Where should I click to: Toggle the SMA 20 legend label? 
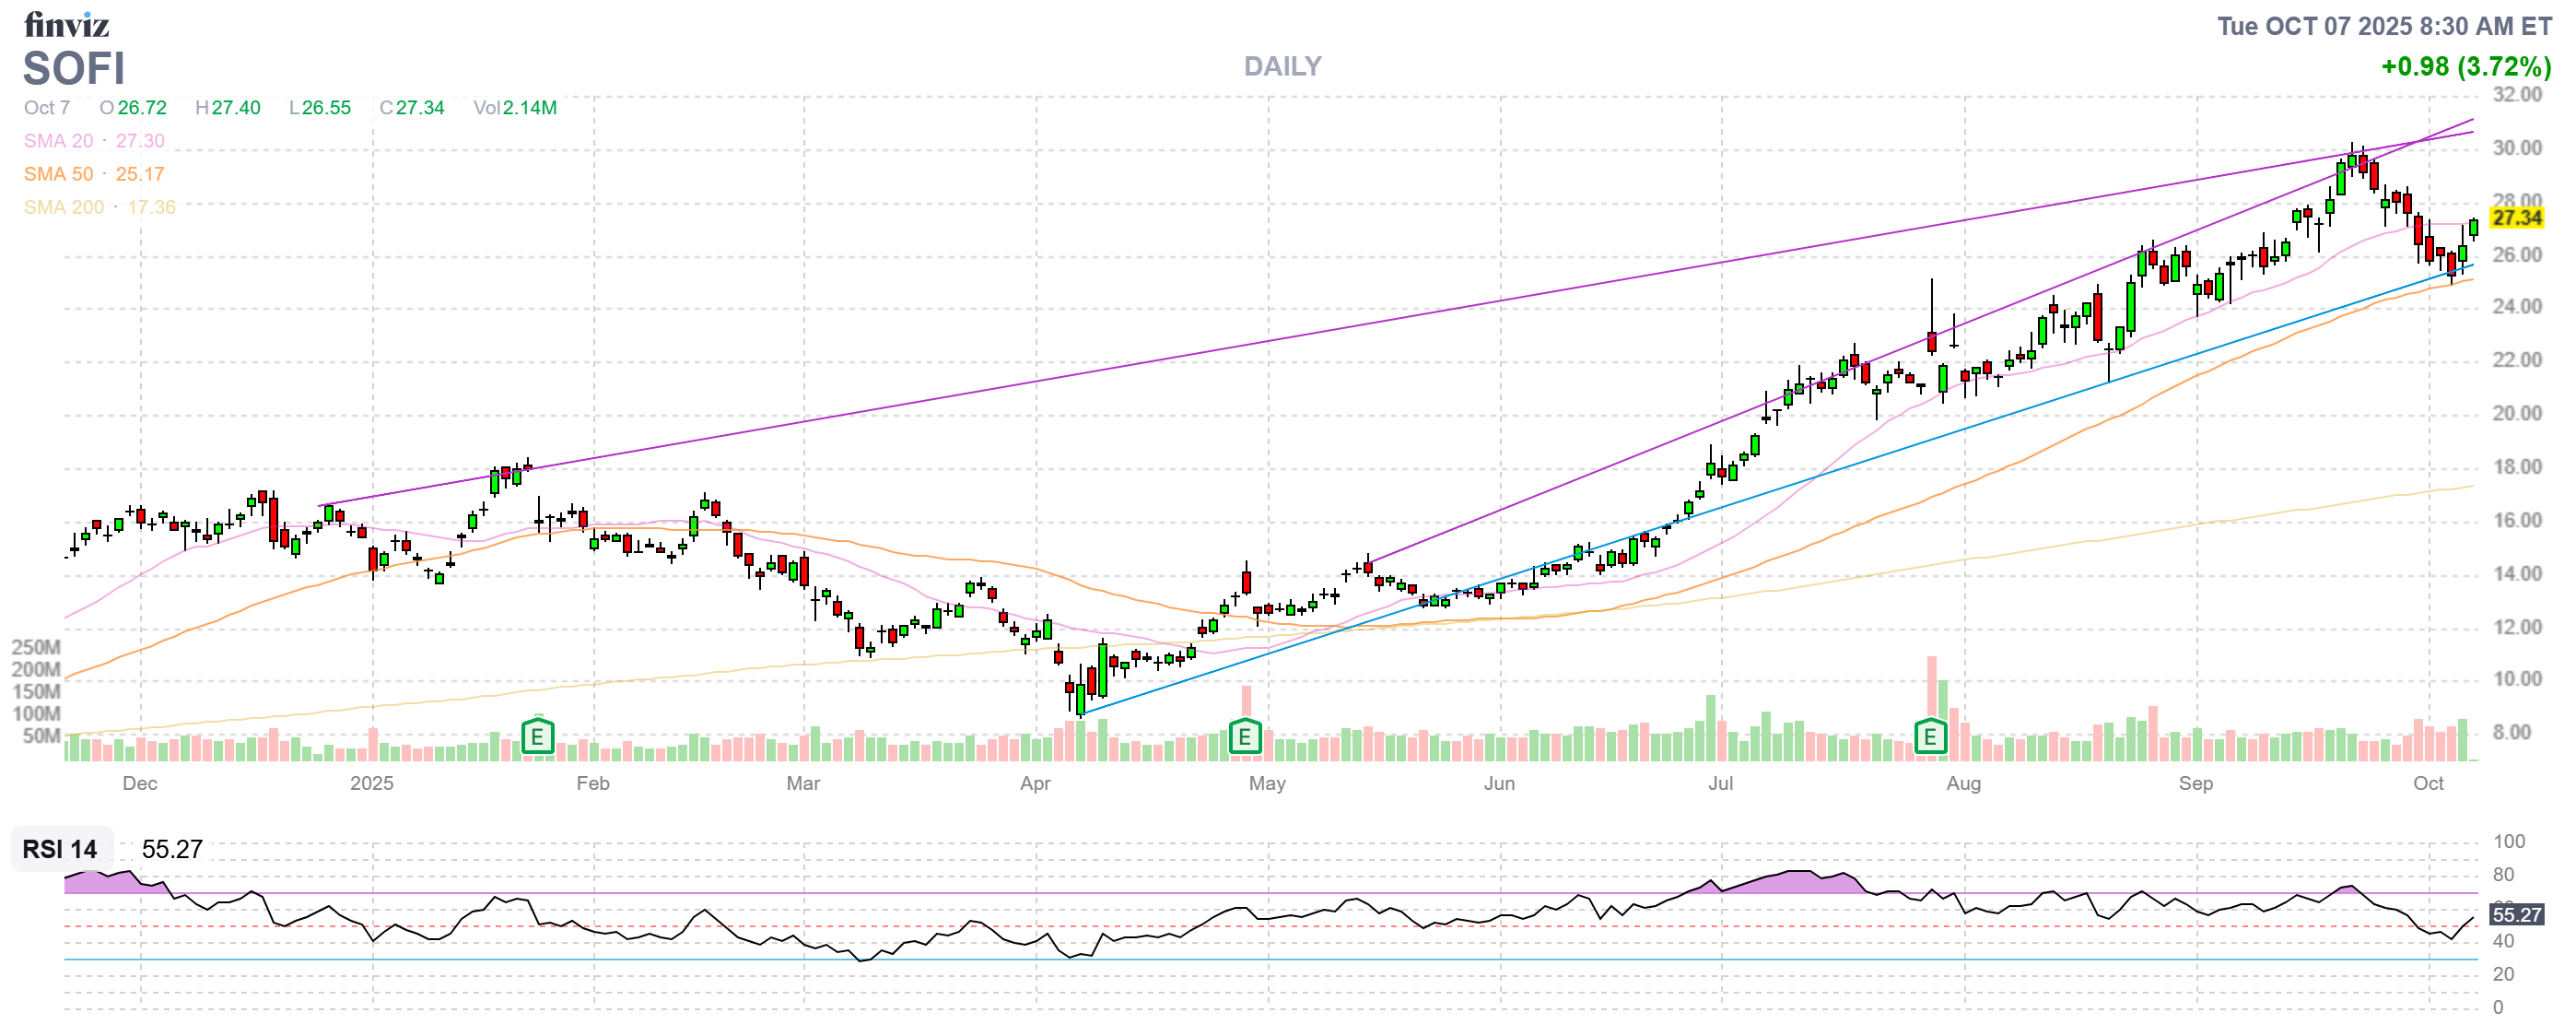tap(58, 141)
